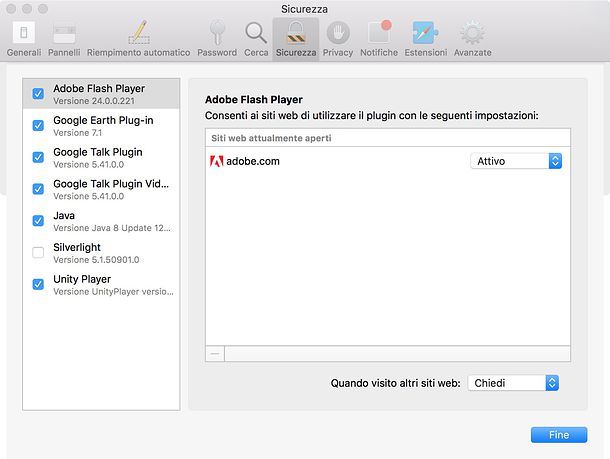Click Versione 5.1.50901.0 text
The image size is (610, 459).
tap(96, 260)
